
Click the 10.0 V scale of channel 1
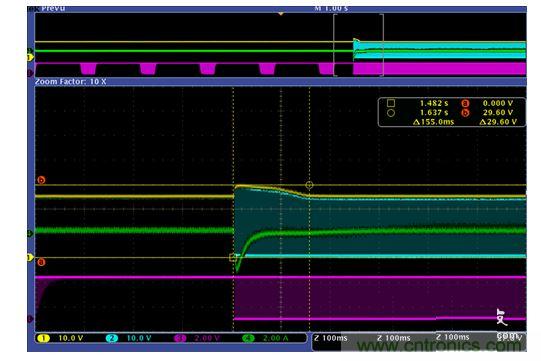[71, 338]
